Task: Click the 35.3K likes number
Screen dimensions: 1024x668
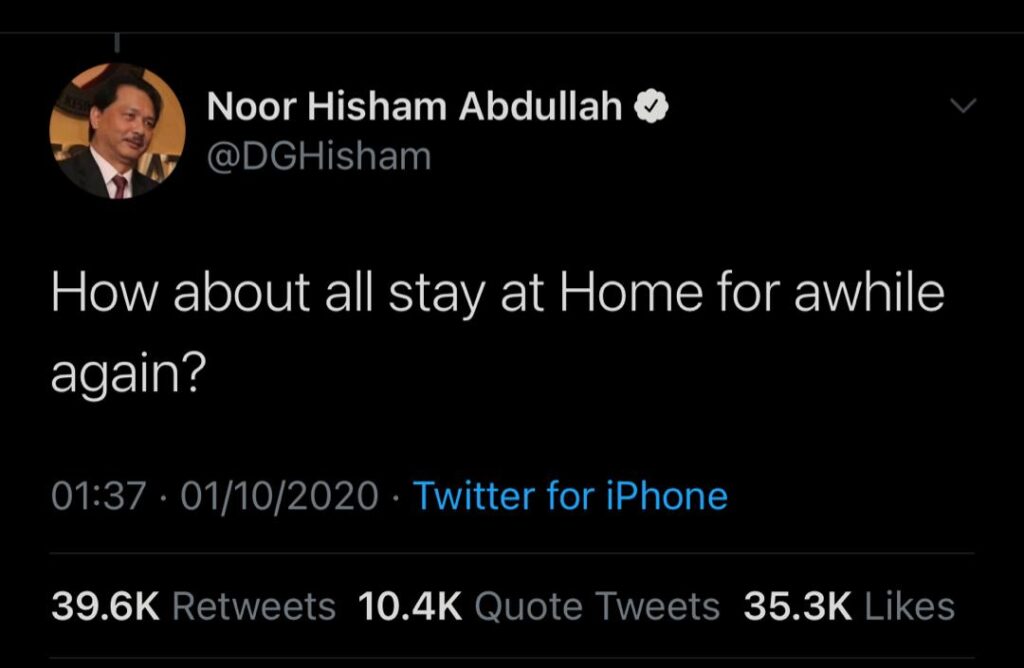Action: (x=798, y=606)
